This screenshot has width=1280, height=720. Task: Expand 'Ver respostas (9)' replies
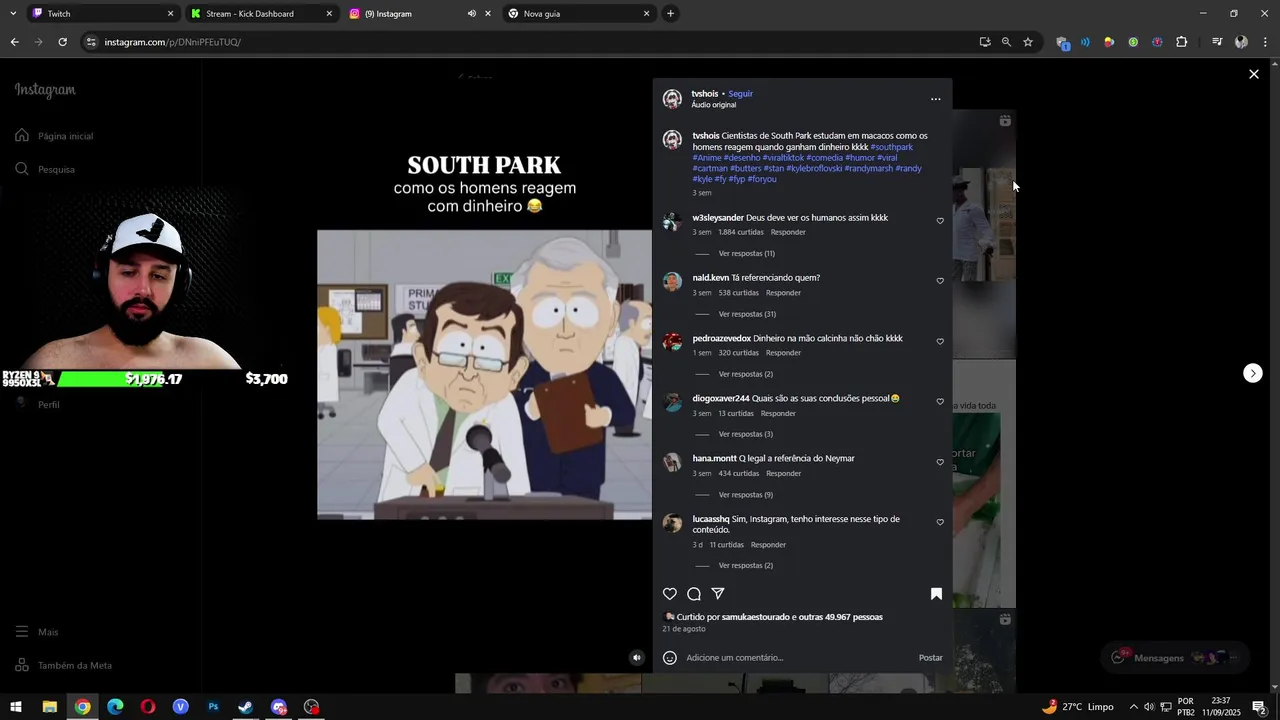[x=745, y=495]
